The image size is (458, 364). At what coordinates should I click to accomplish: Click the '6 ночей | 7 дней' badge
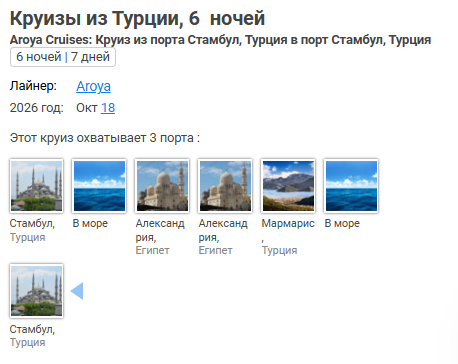tap(63, 57)
